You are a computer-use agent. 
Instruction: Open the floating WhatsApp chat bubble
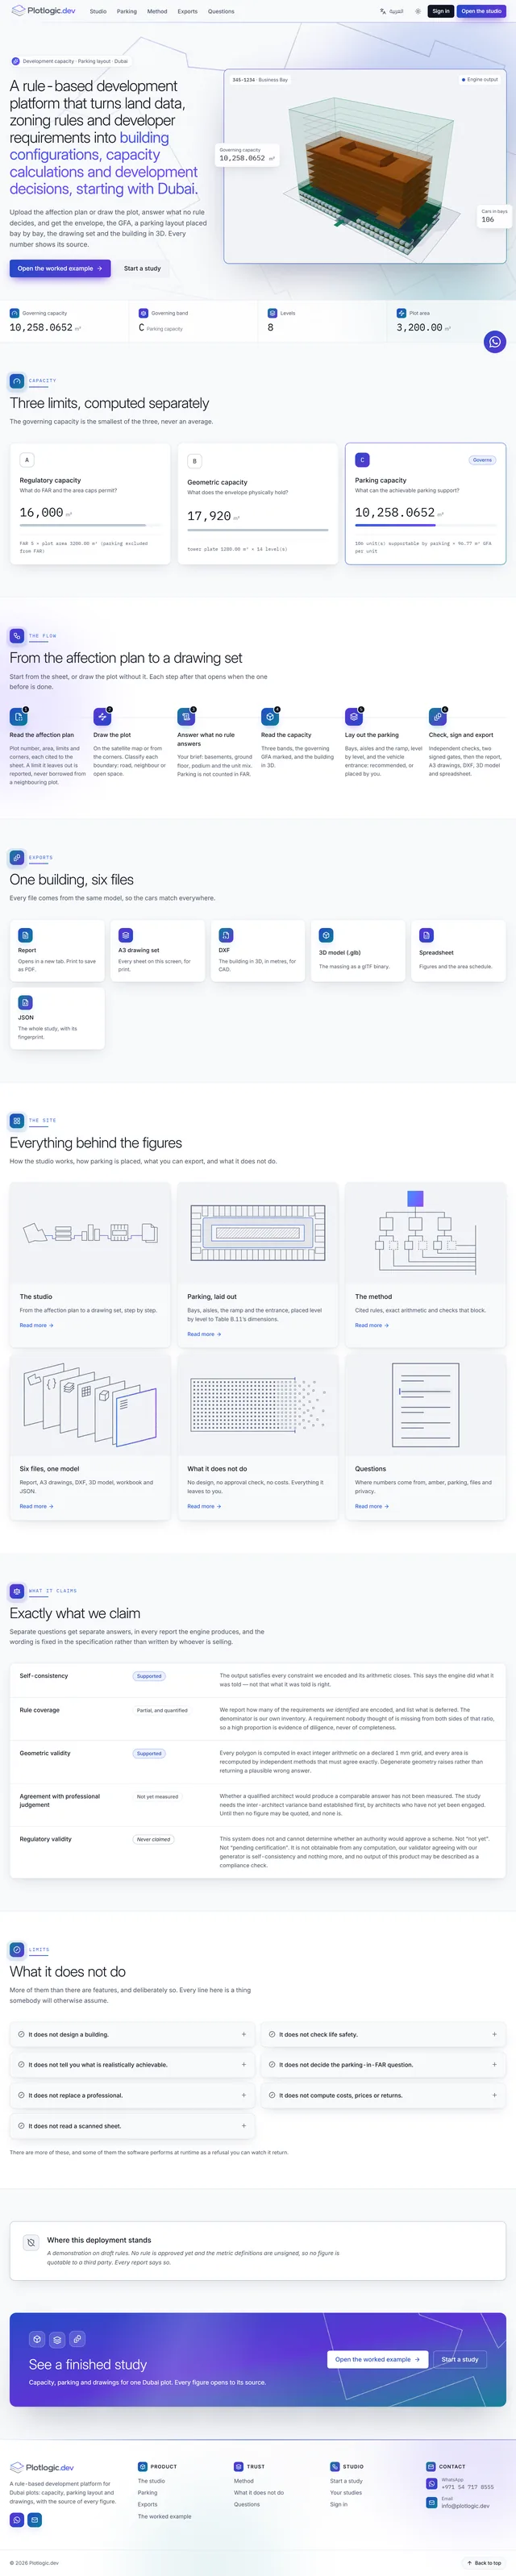coord(494,342)
